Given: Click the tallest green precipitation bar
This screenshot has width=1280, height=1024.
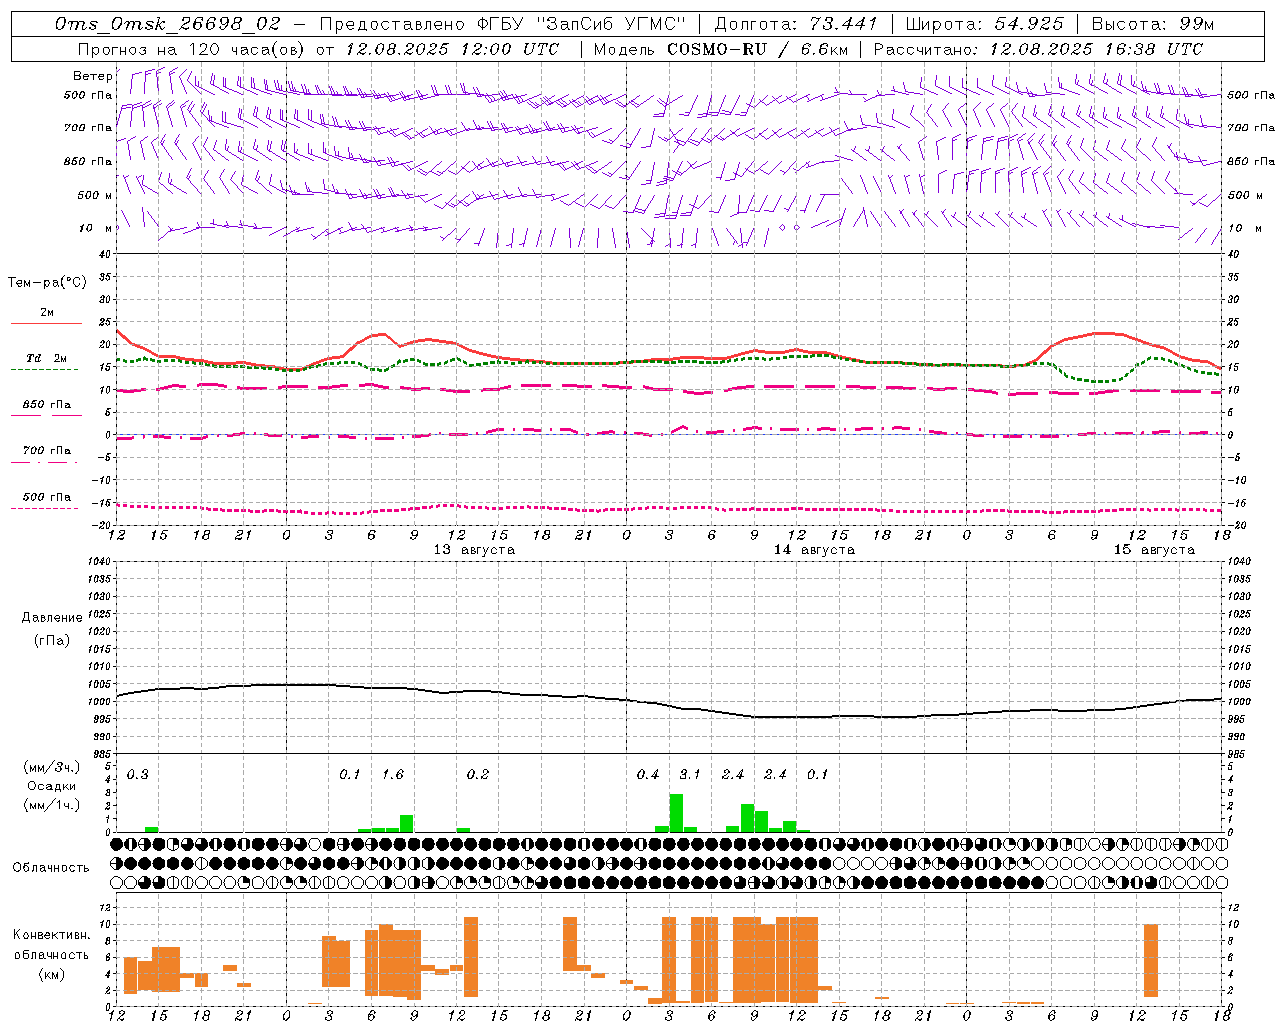Looking at the screenshot, I should coord(676,813).
